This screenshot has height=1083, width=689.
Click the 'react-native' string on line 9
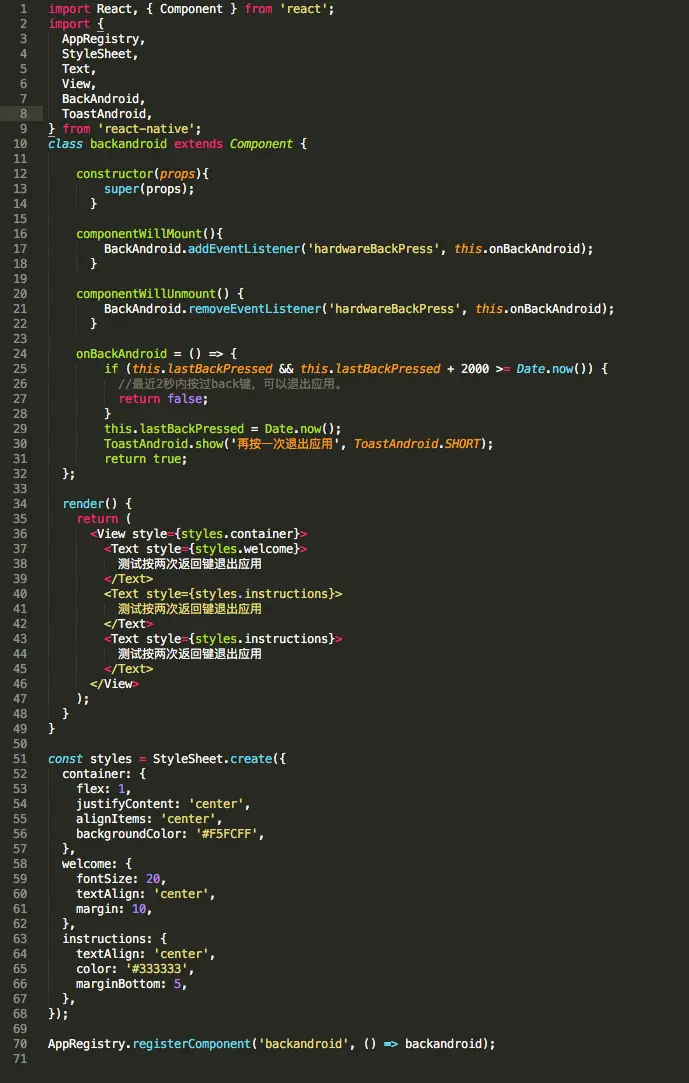click(x=147, y=128)
